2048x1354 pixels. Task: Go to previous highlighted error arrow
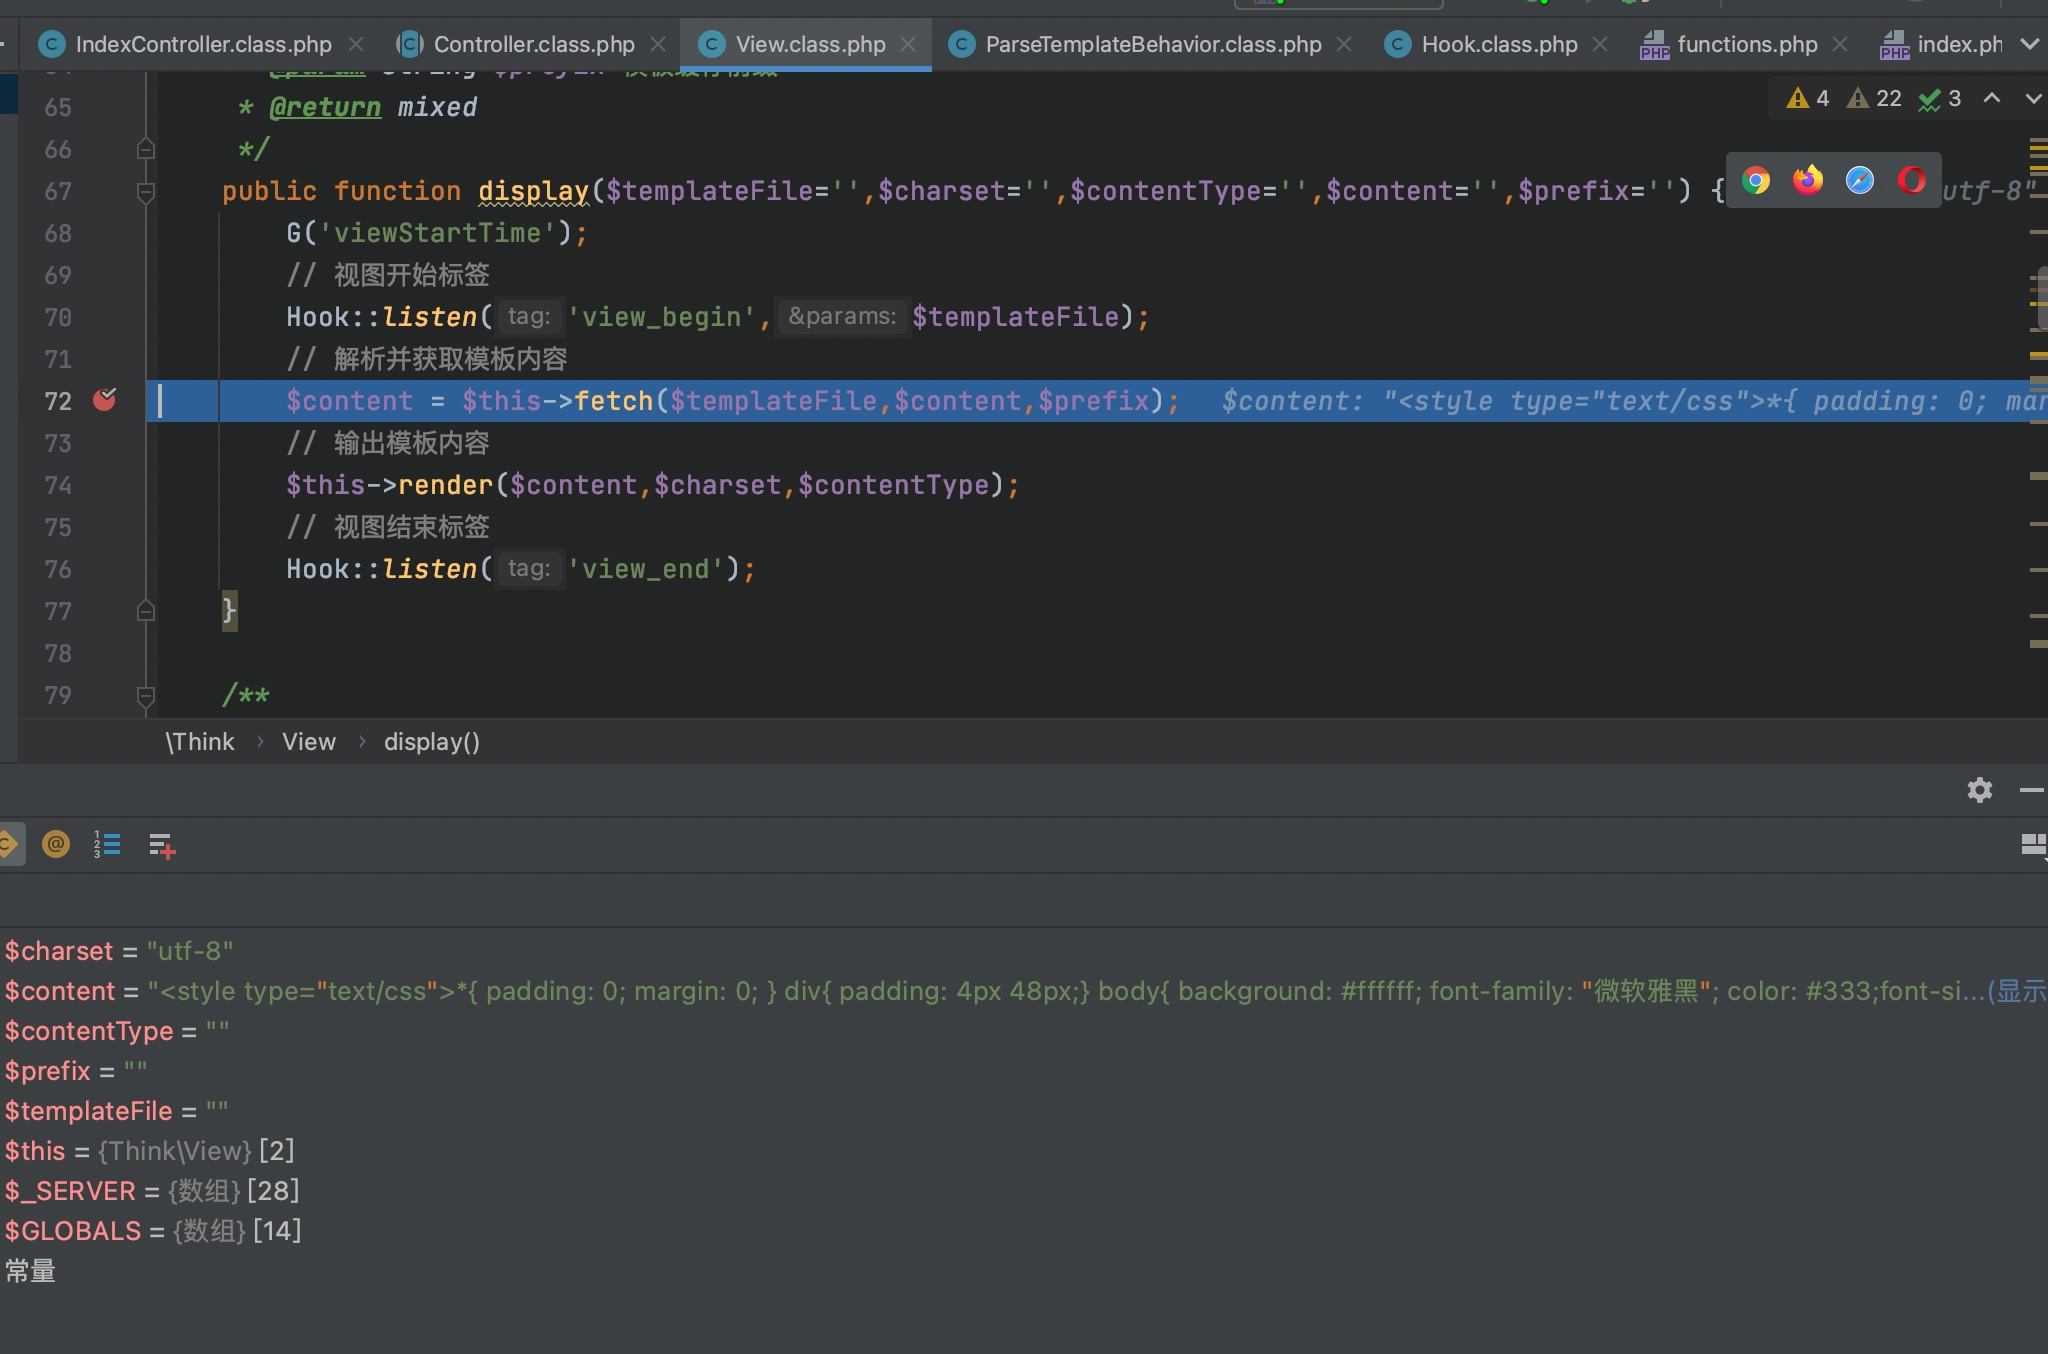pyautogui.click(x=1992, y=98)
